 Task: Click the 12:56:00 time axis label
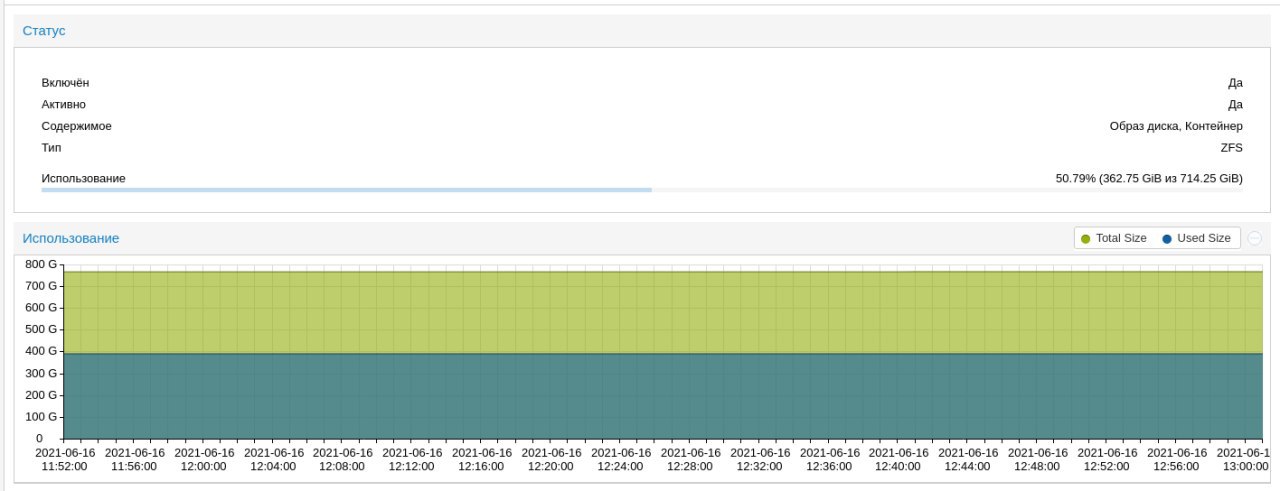[1176, 459]
